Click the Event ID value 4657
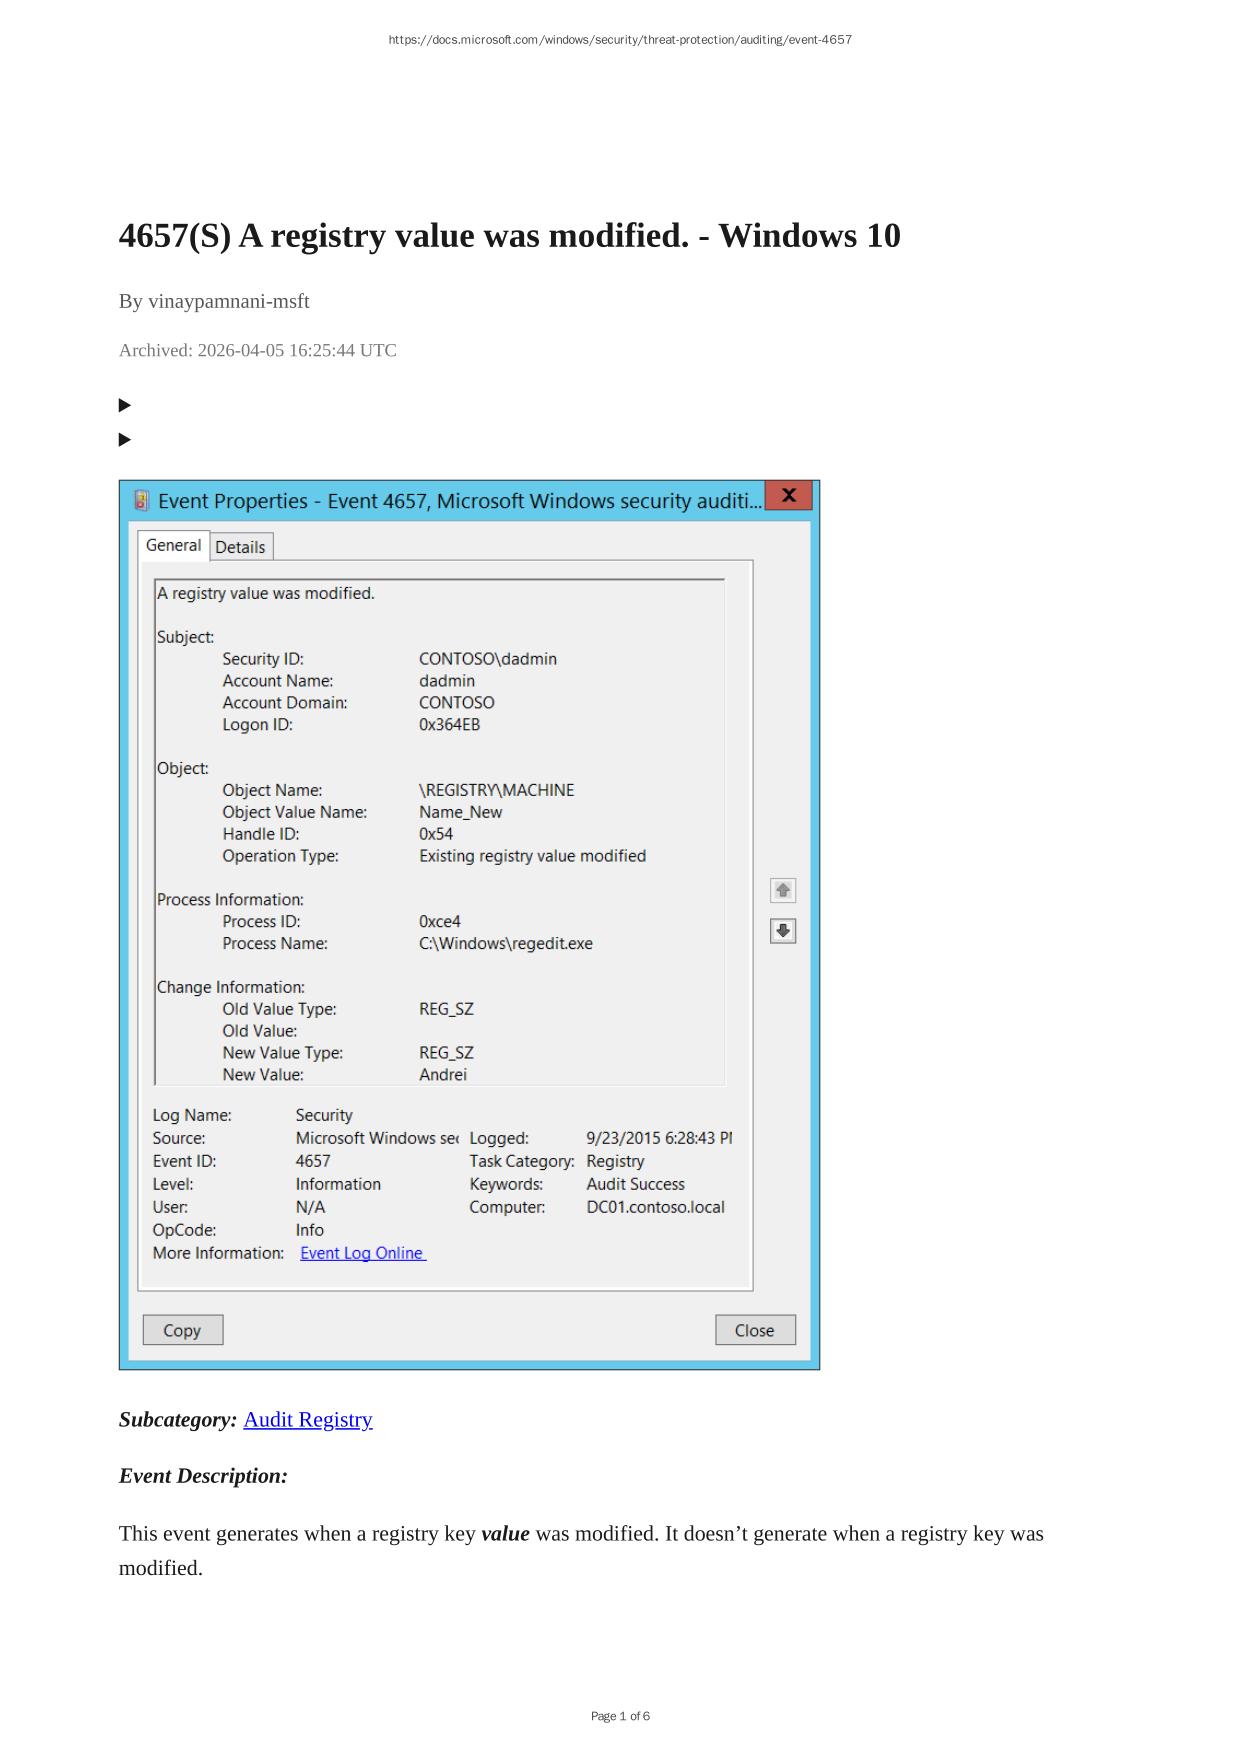Screen dimensions: 1242x1756 click(x=313, y=1161)
